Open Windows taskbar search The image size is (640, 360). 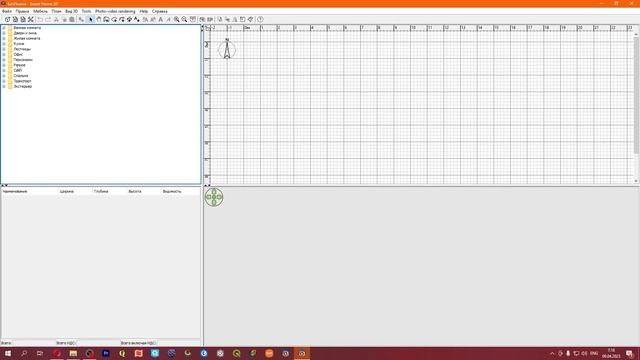click(24, 353)
